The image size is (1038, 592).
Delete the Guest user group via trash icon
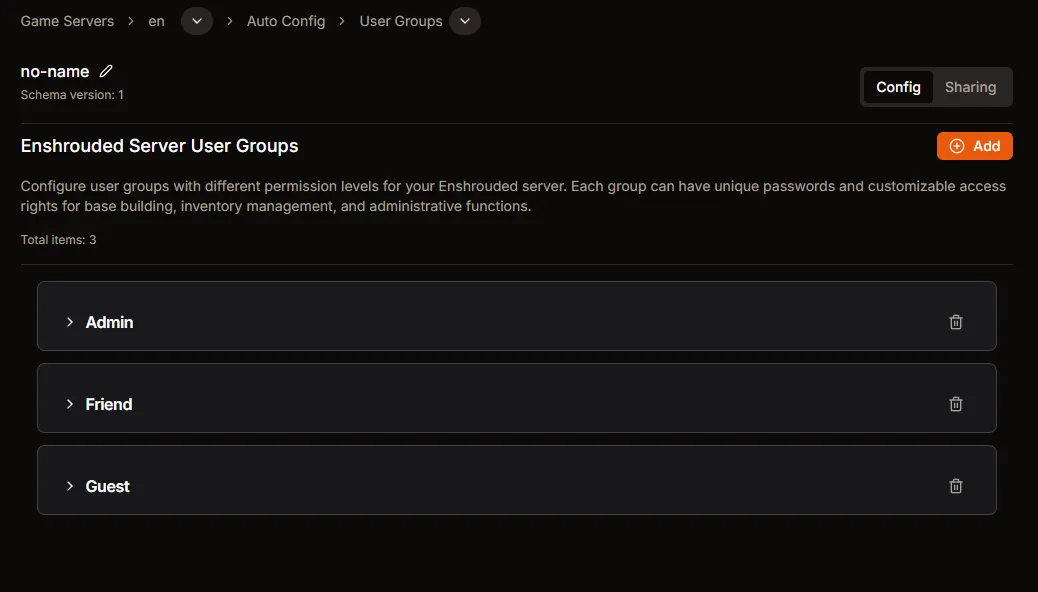coord(955,485)
